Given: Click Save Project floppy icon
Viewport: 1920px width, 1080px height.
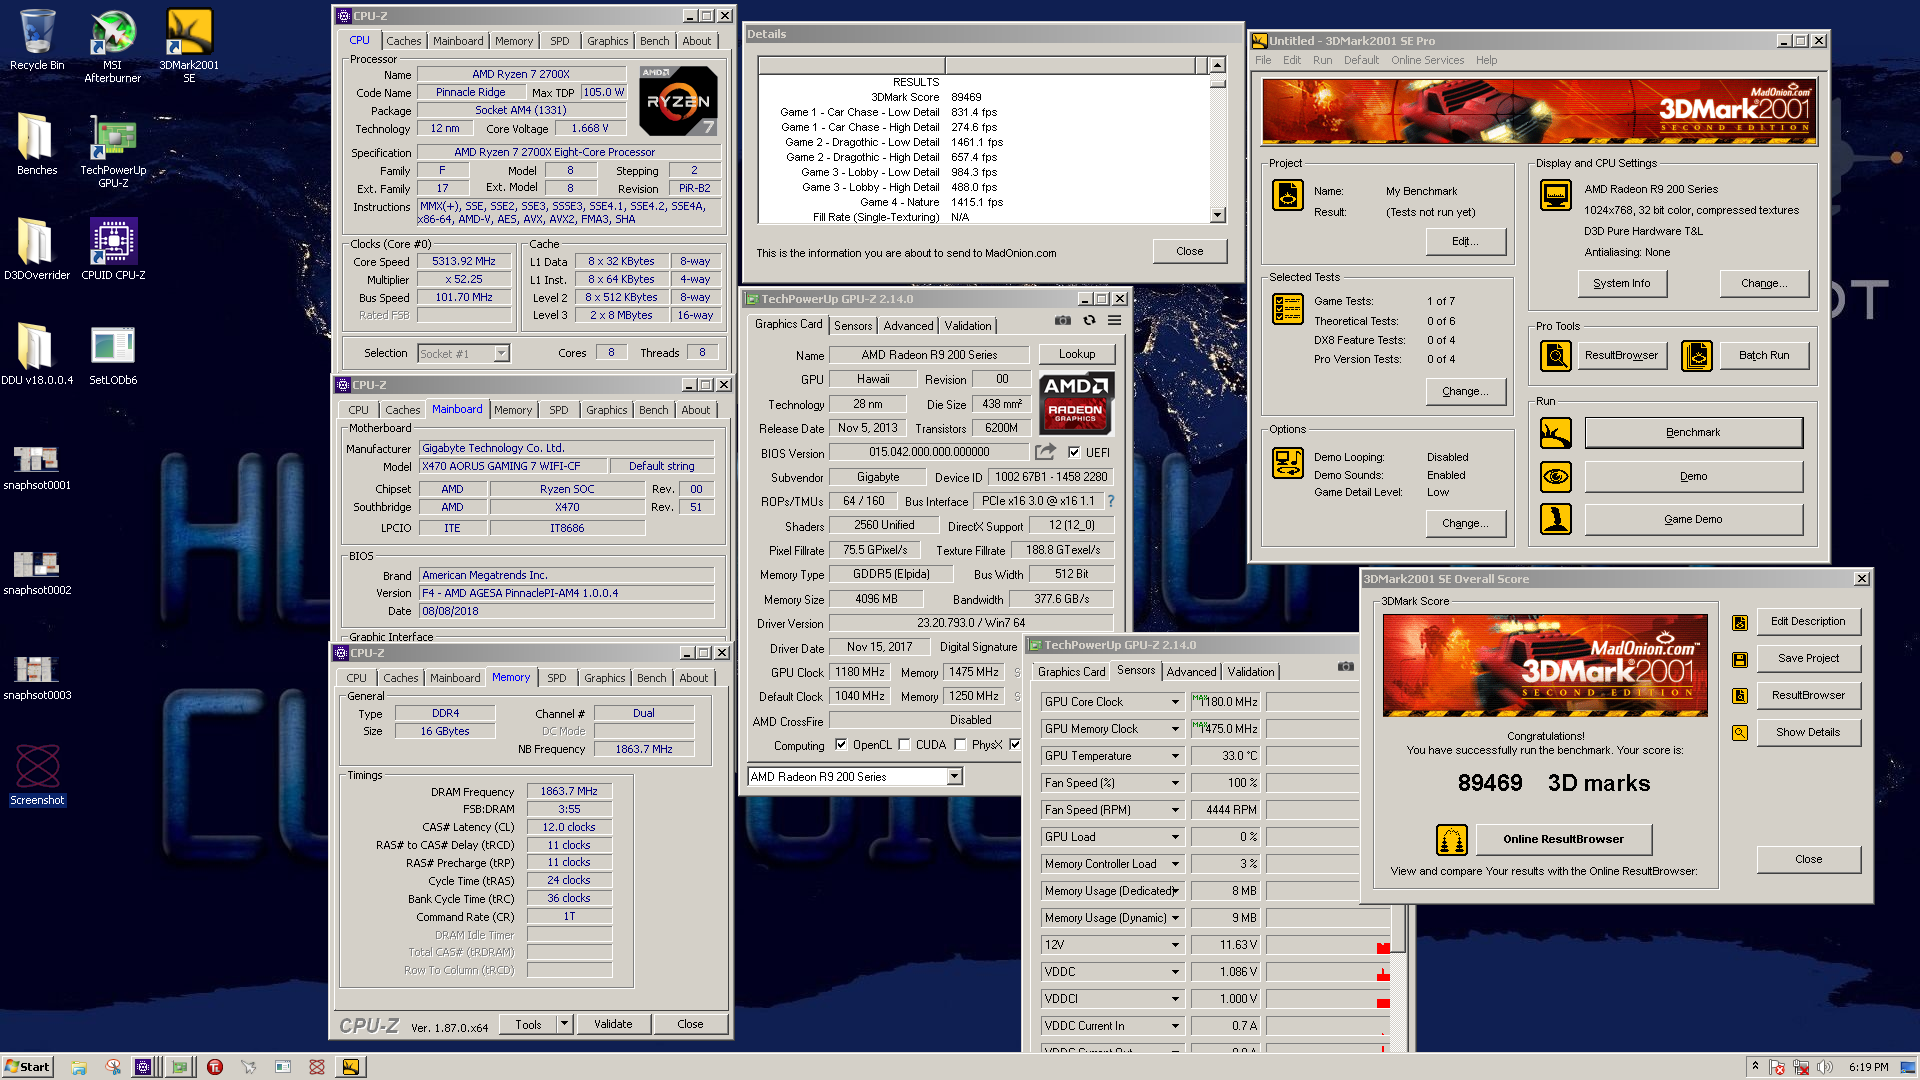Looking at the screenshot, I should pos(1740,660).
